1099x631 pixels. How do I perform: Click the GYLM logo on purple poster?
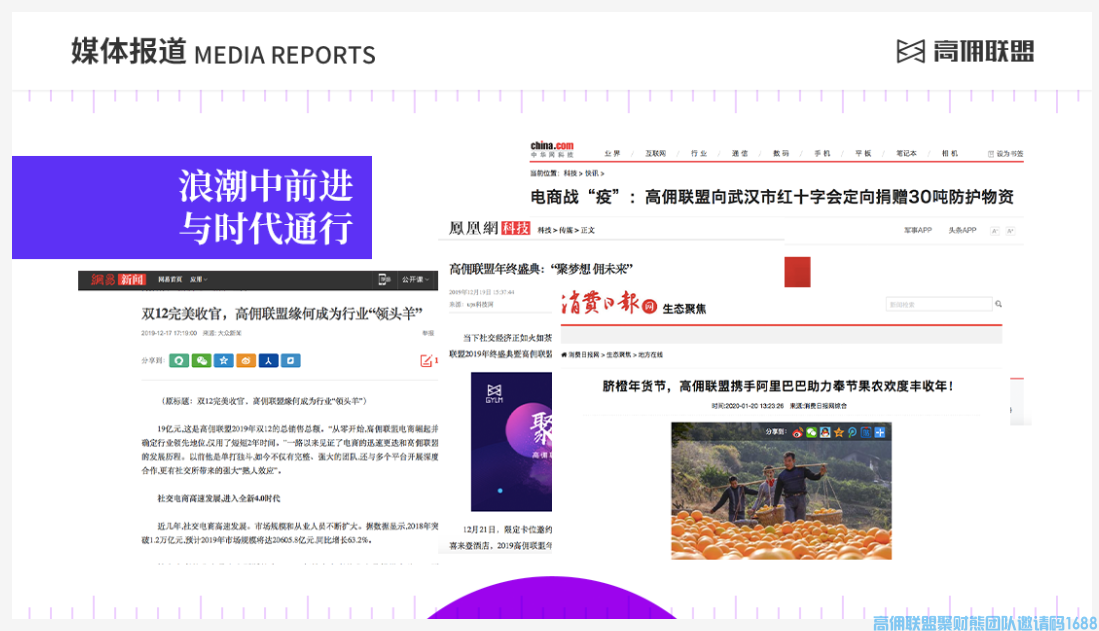[x=494, y=393]
